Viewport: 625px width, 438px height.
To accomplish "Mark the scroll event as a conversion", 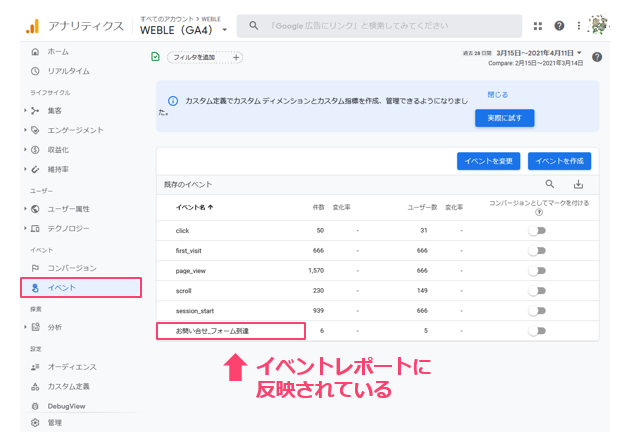I will [x=537, y=291].
